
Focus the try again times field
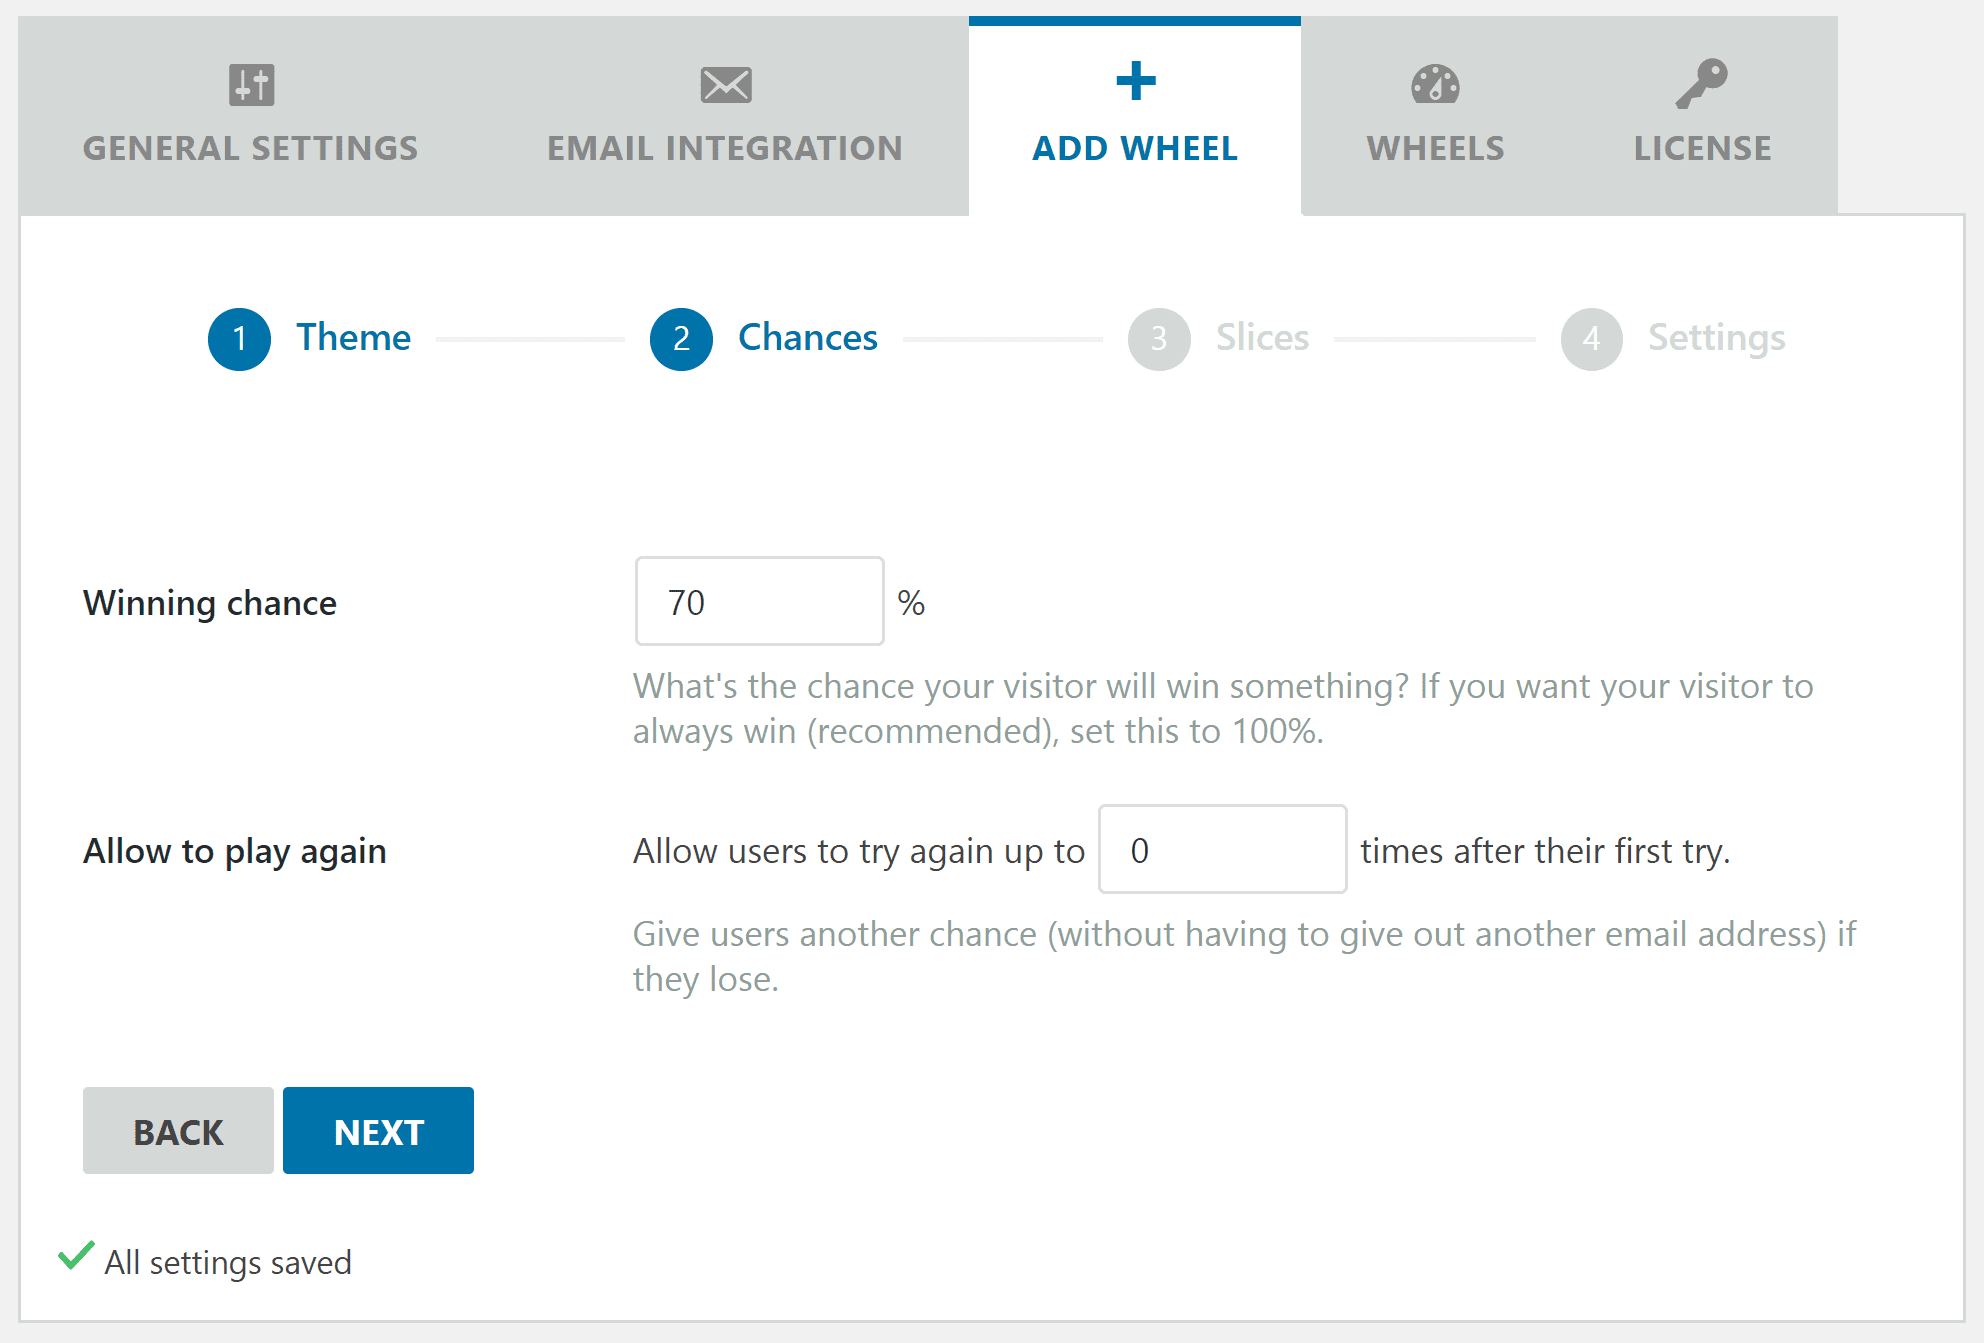1222,850
